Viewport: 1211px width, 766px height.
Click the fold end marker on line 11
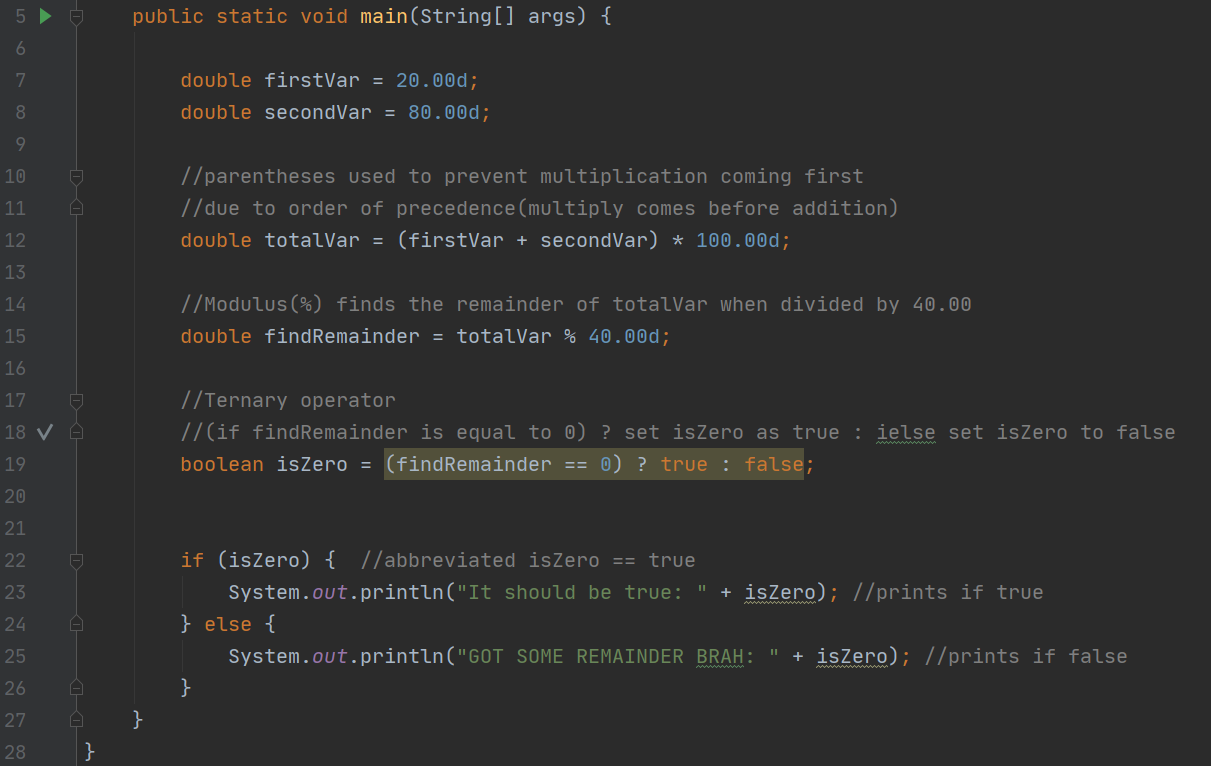(x=77, y=208)
